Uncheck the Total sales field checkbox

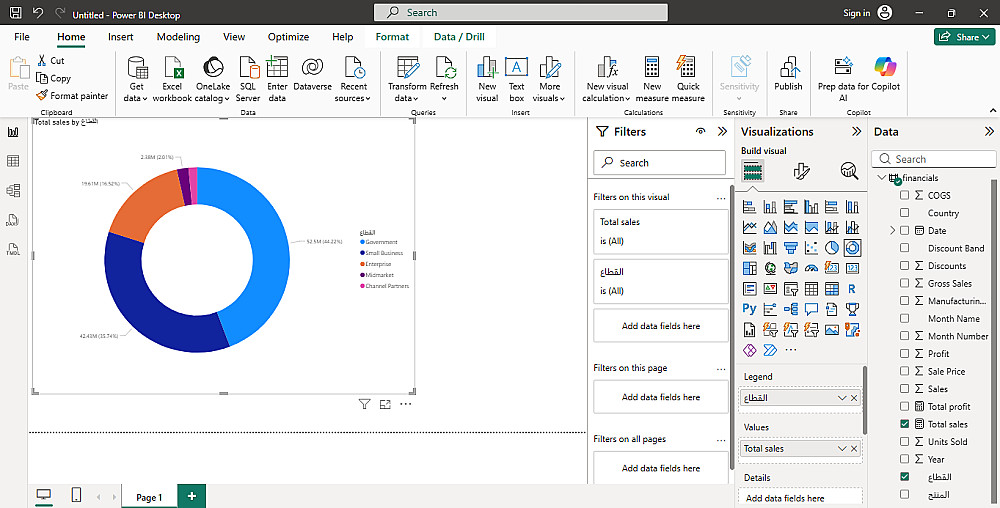coord(905,424)
